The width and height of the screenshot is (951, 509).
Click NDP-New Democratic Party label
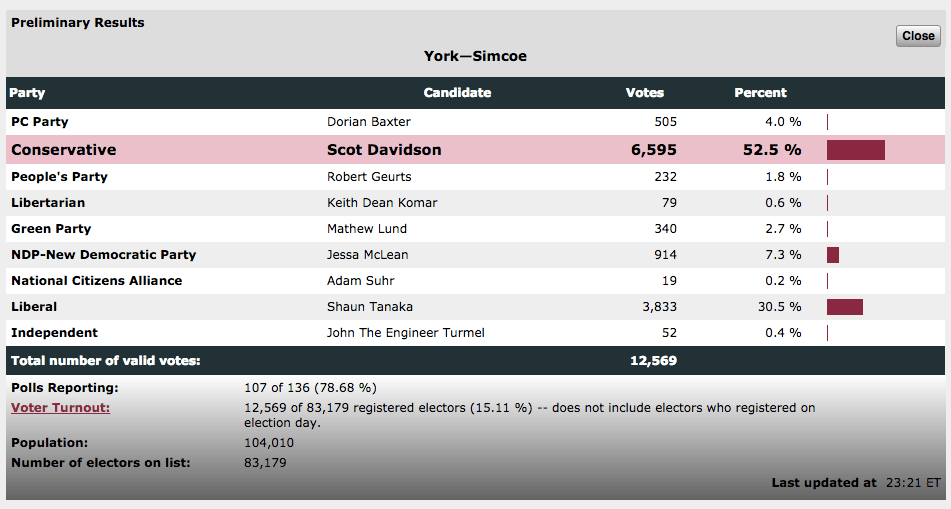click(x=104, y=255)
